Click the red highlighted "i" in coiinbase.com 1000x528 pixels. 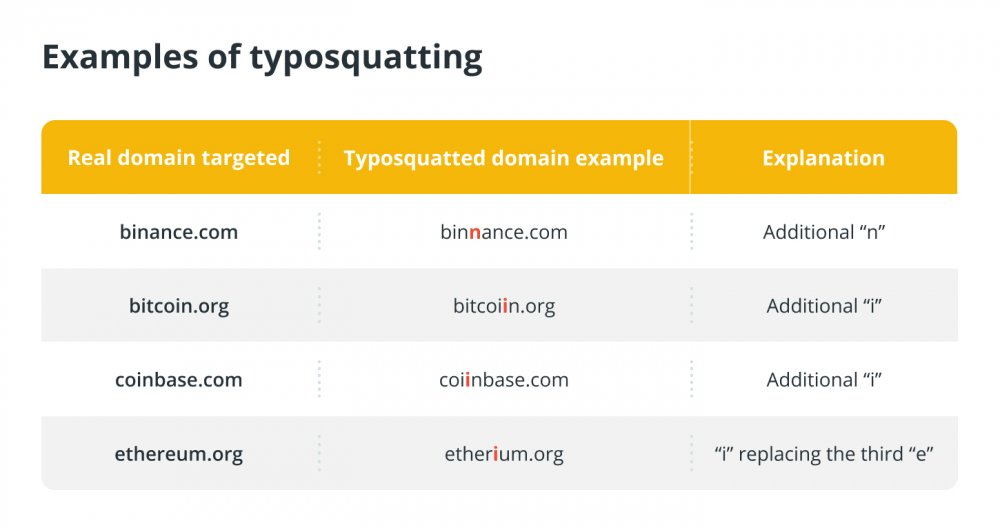click(x=468, y=379)
